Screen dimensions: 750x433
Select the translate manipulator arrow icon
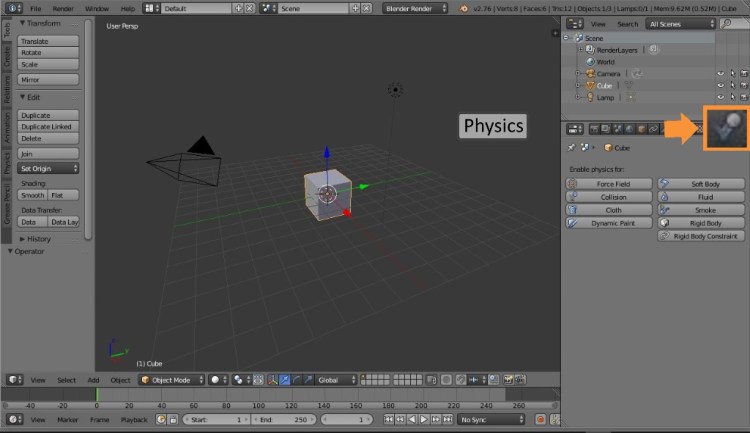click(x=285, y=379)
